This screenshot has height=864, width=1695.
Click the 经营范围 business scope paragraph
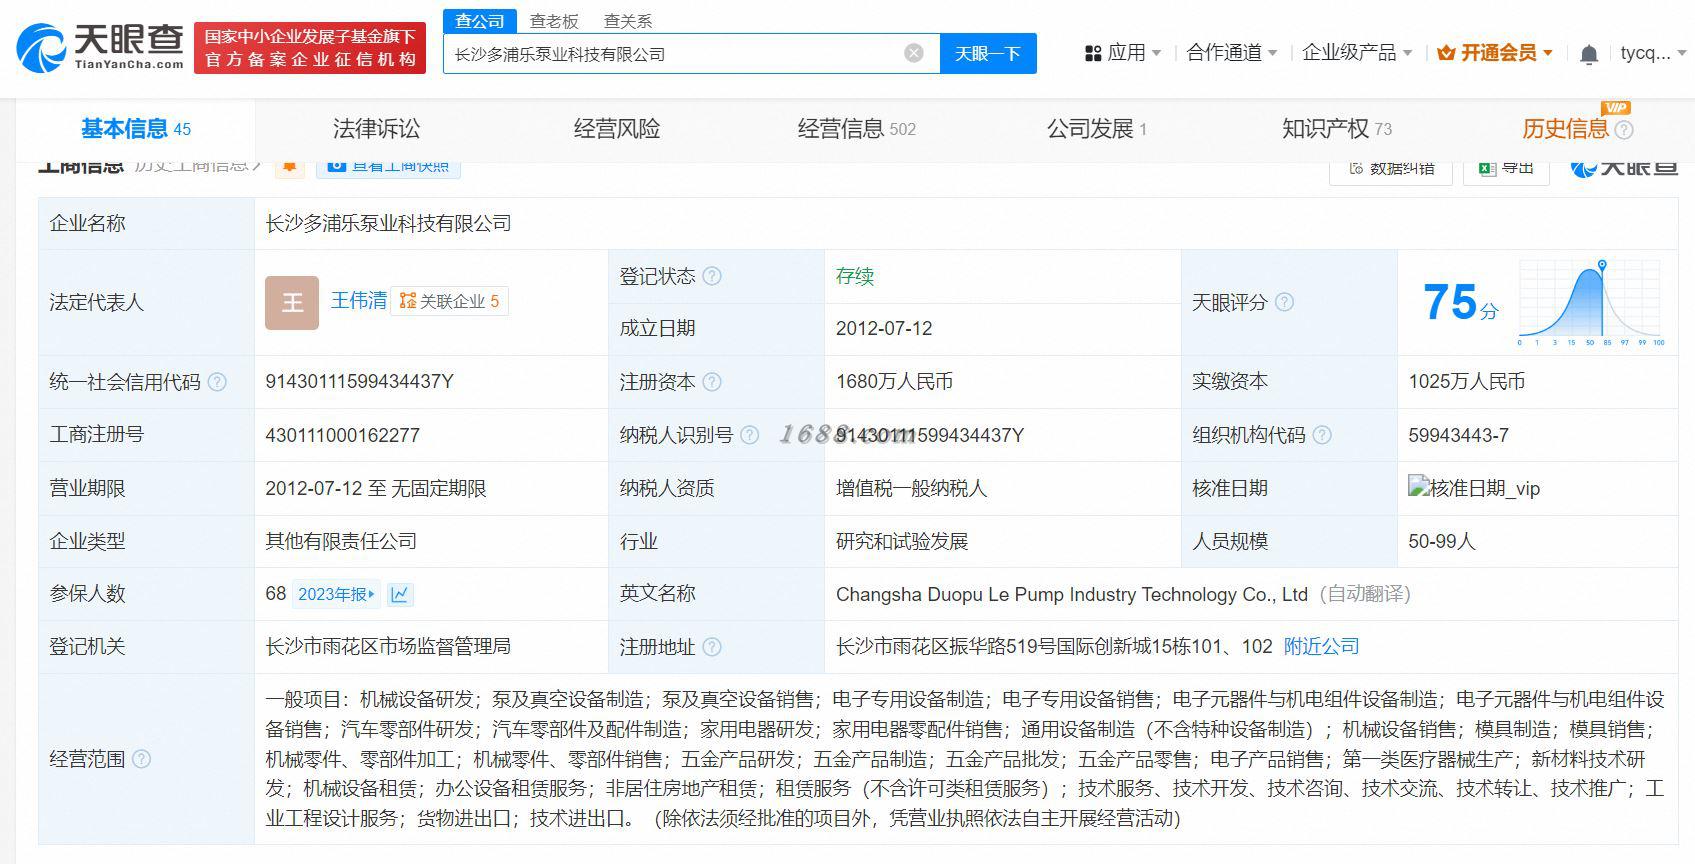coord(965,759)
